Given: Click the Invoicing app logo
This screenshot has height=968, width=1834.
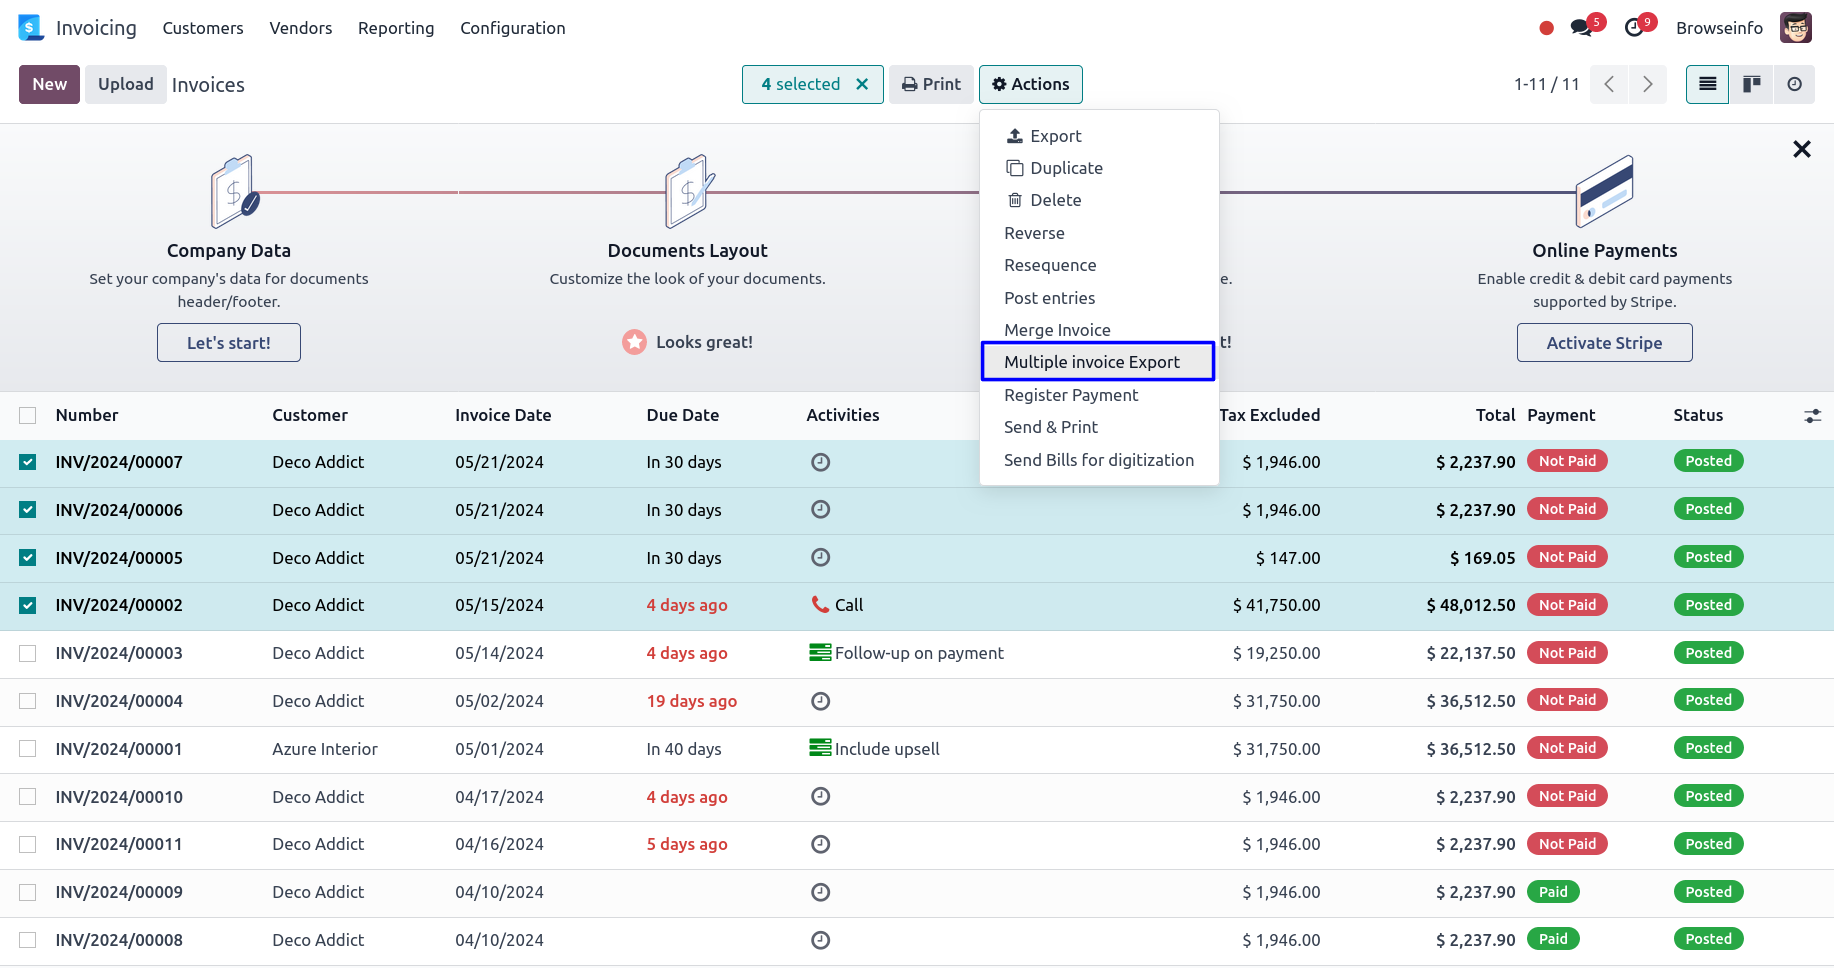Looking at the screenshot, I should (x=31, y=28).
